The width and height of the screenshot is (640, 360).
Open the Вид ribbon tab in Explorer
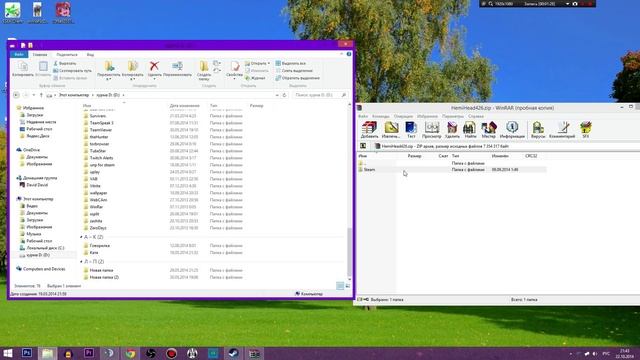point(90,54)
